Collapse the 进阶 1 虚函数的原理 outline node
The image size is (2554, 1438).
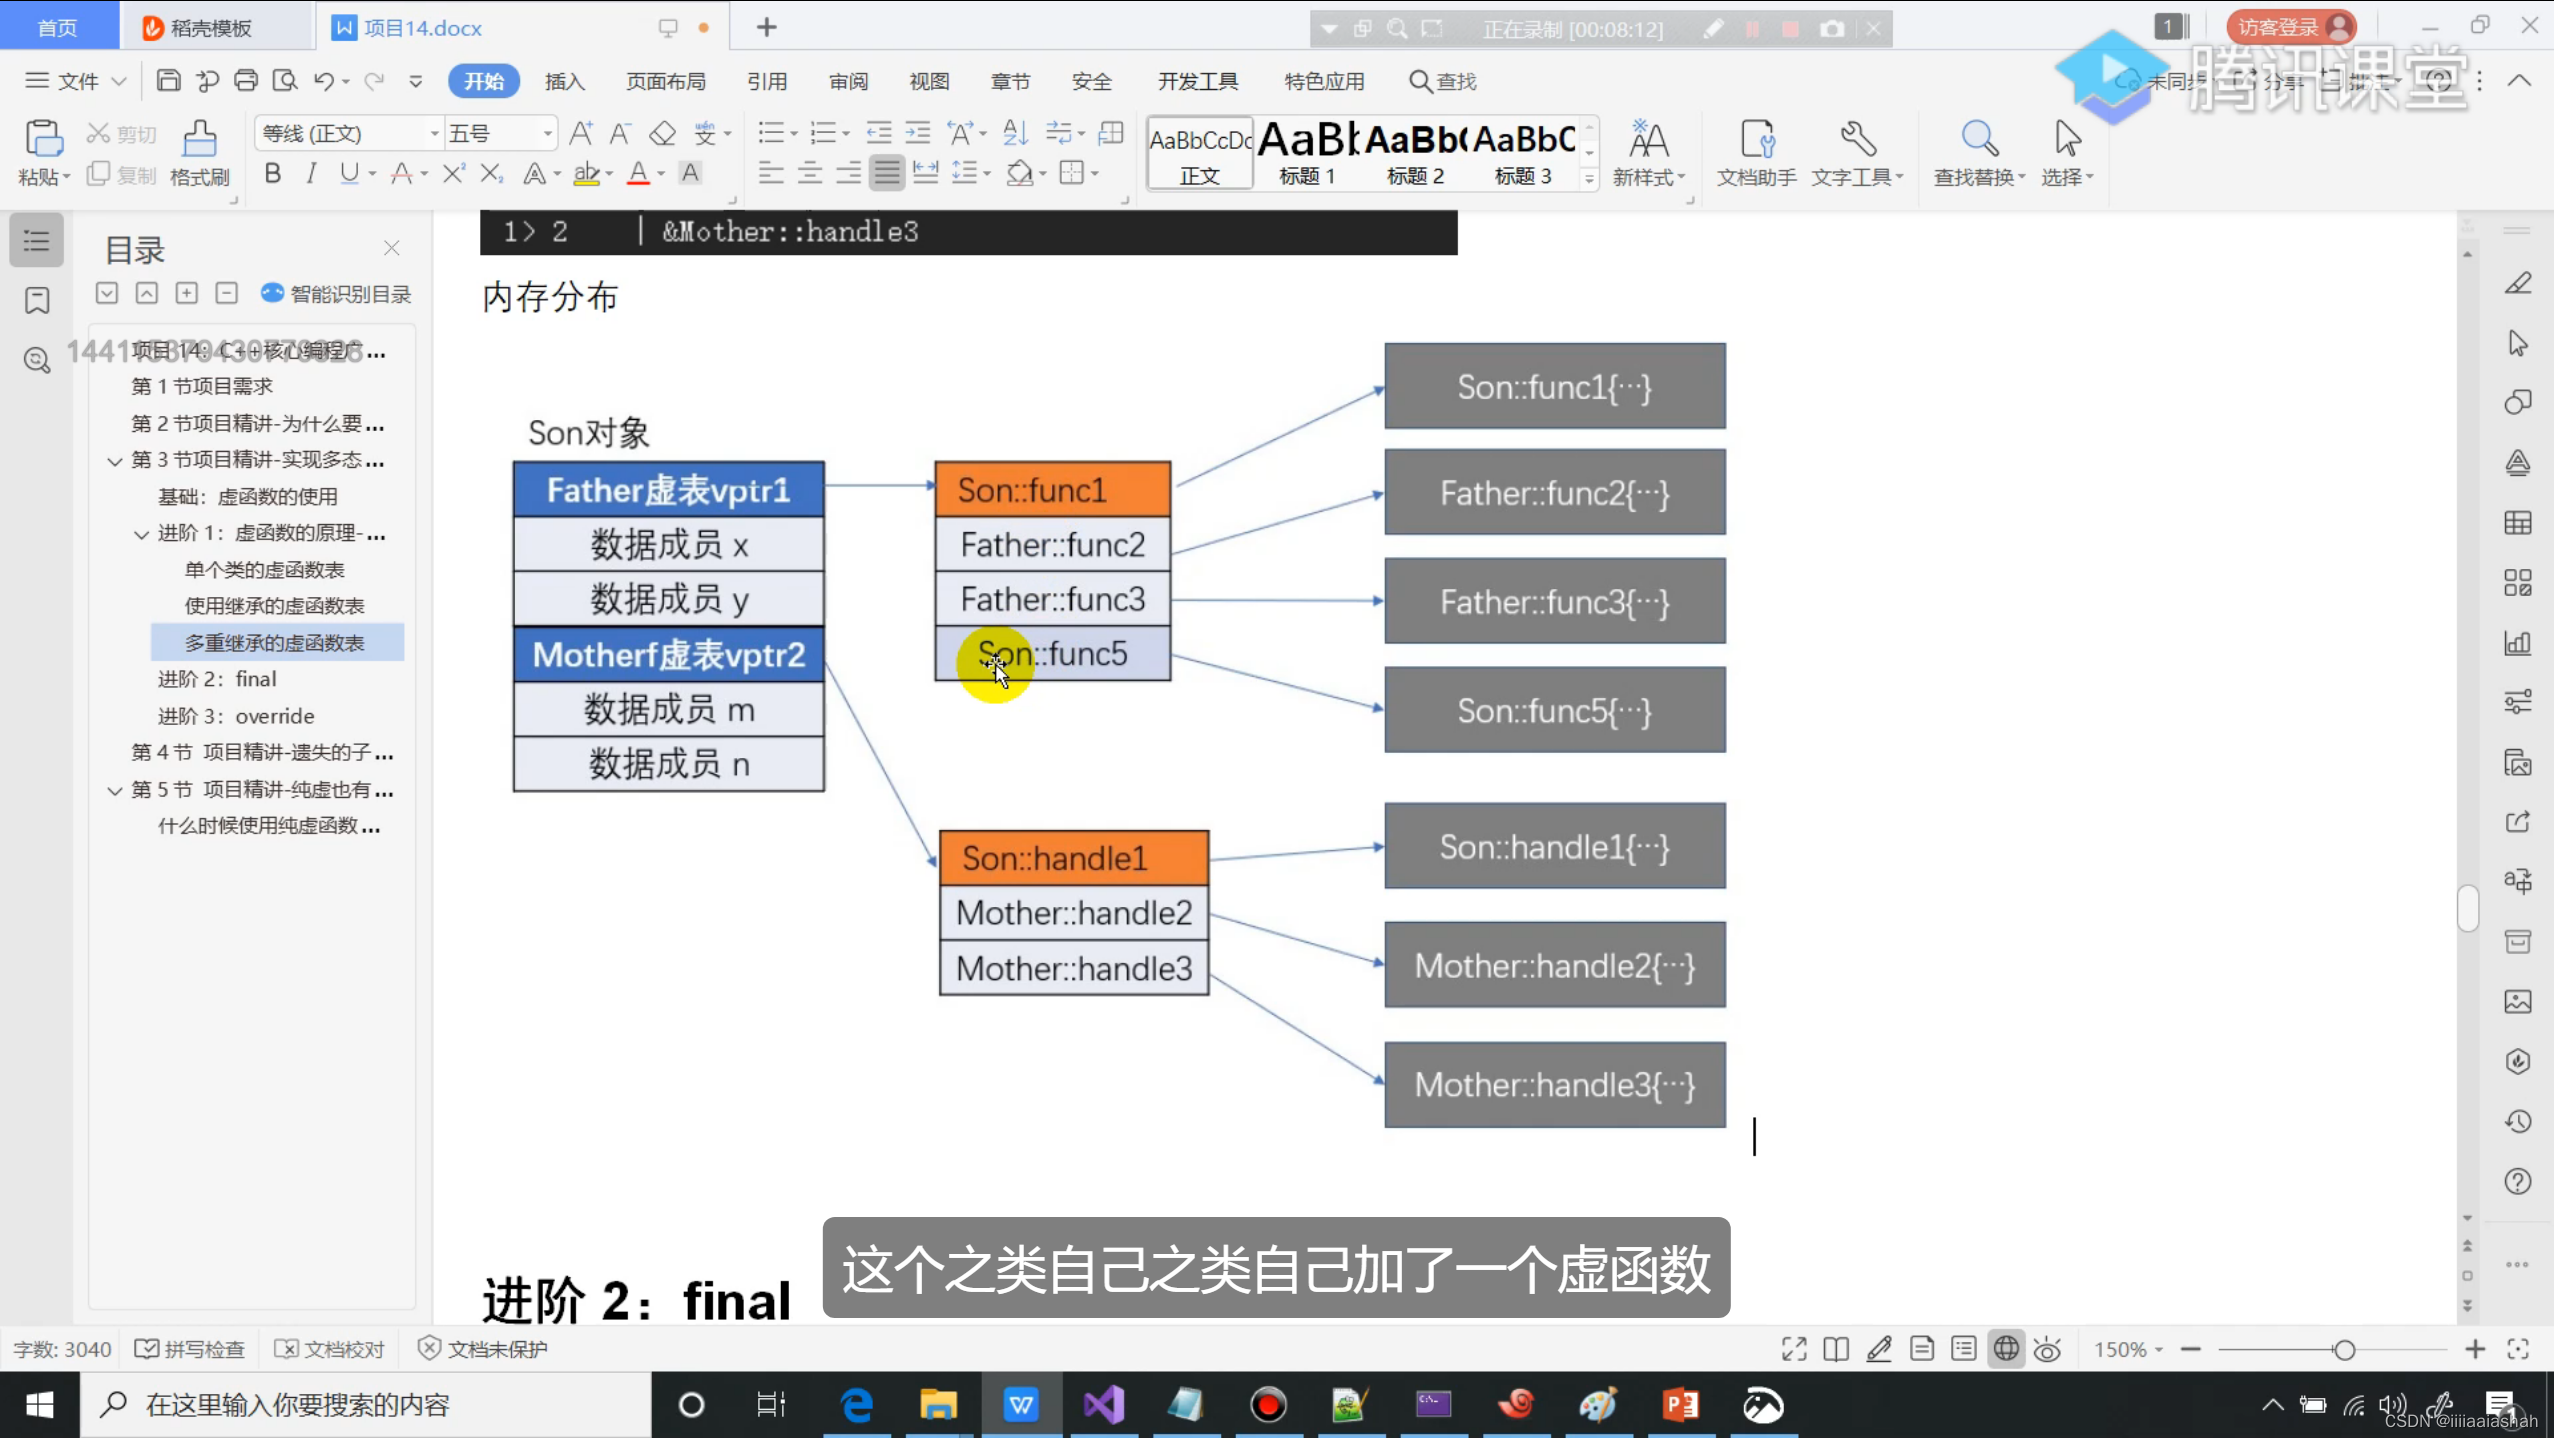141,534
